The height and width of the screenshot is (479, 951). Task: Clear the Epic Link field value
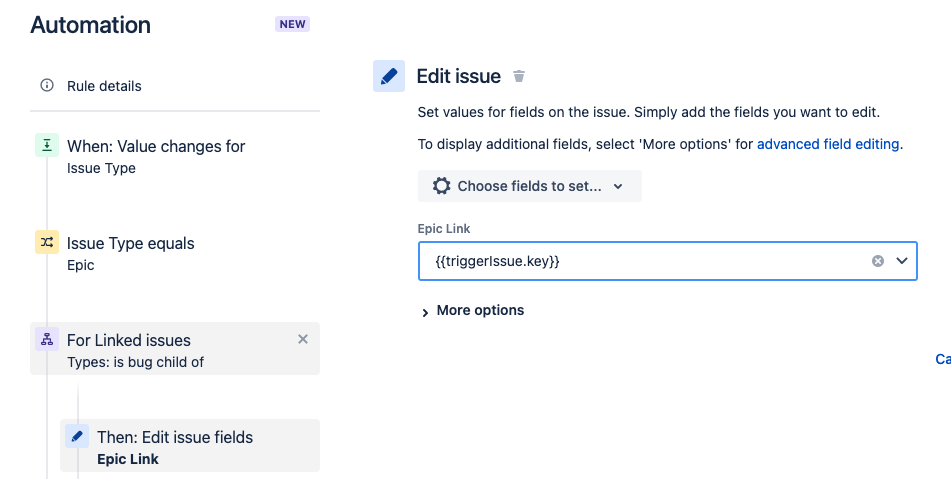878,261
